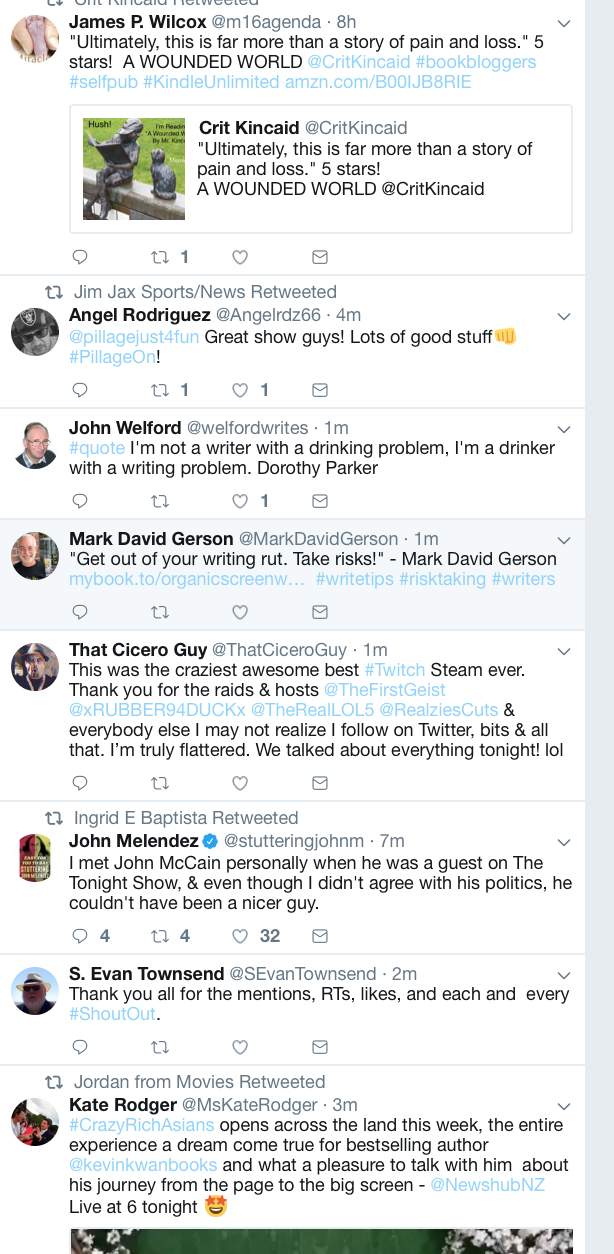Open the chevron menu on John Welford's tweet
The width and height of the screenshot is (614, 1254).
click(563, 429)
